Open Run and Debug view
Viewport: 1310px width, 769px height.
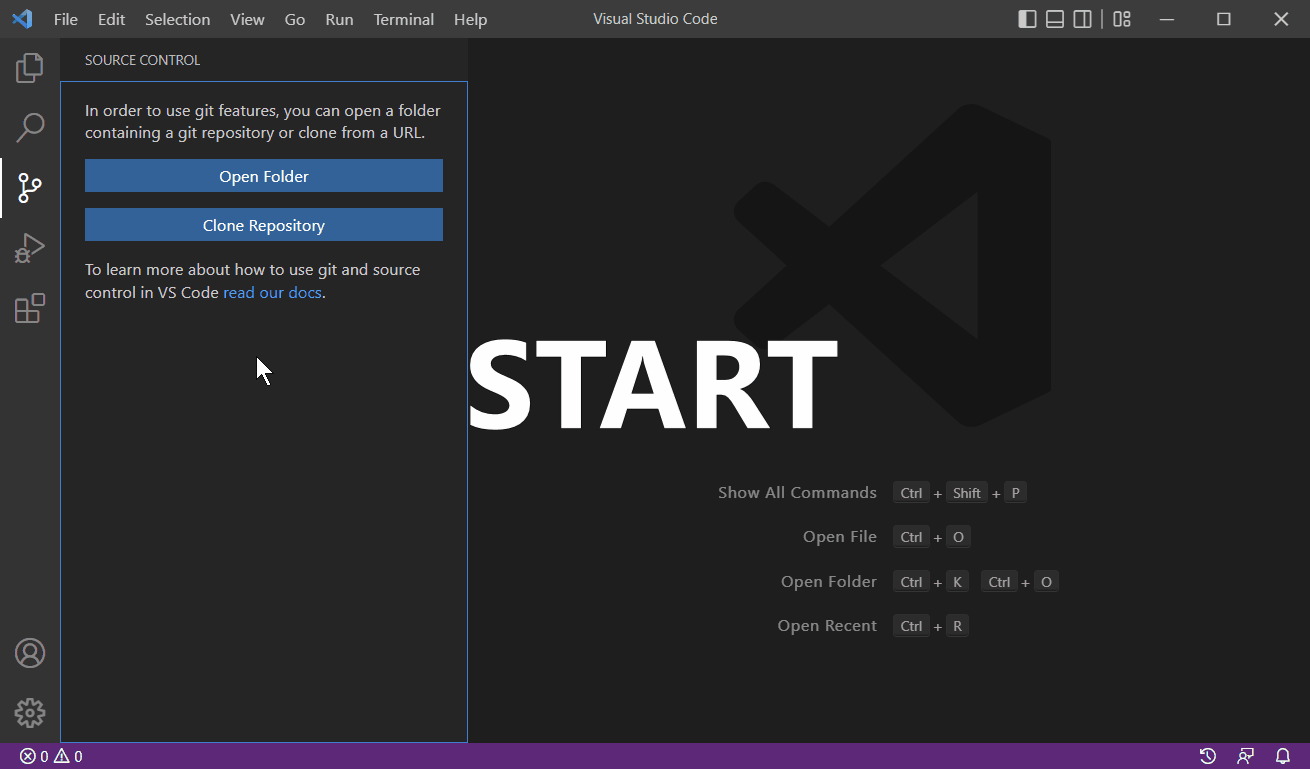point(30,248)
